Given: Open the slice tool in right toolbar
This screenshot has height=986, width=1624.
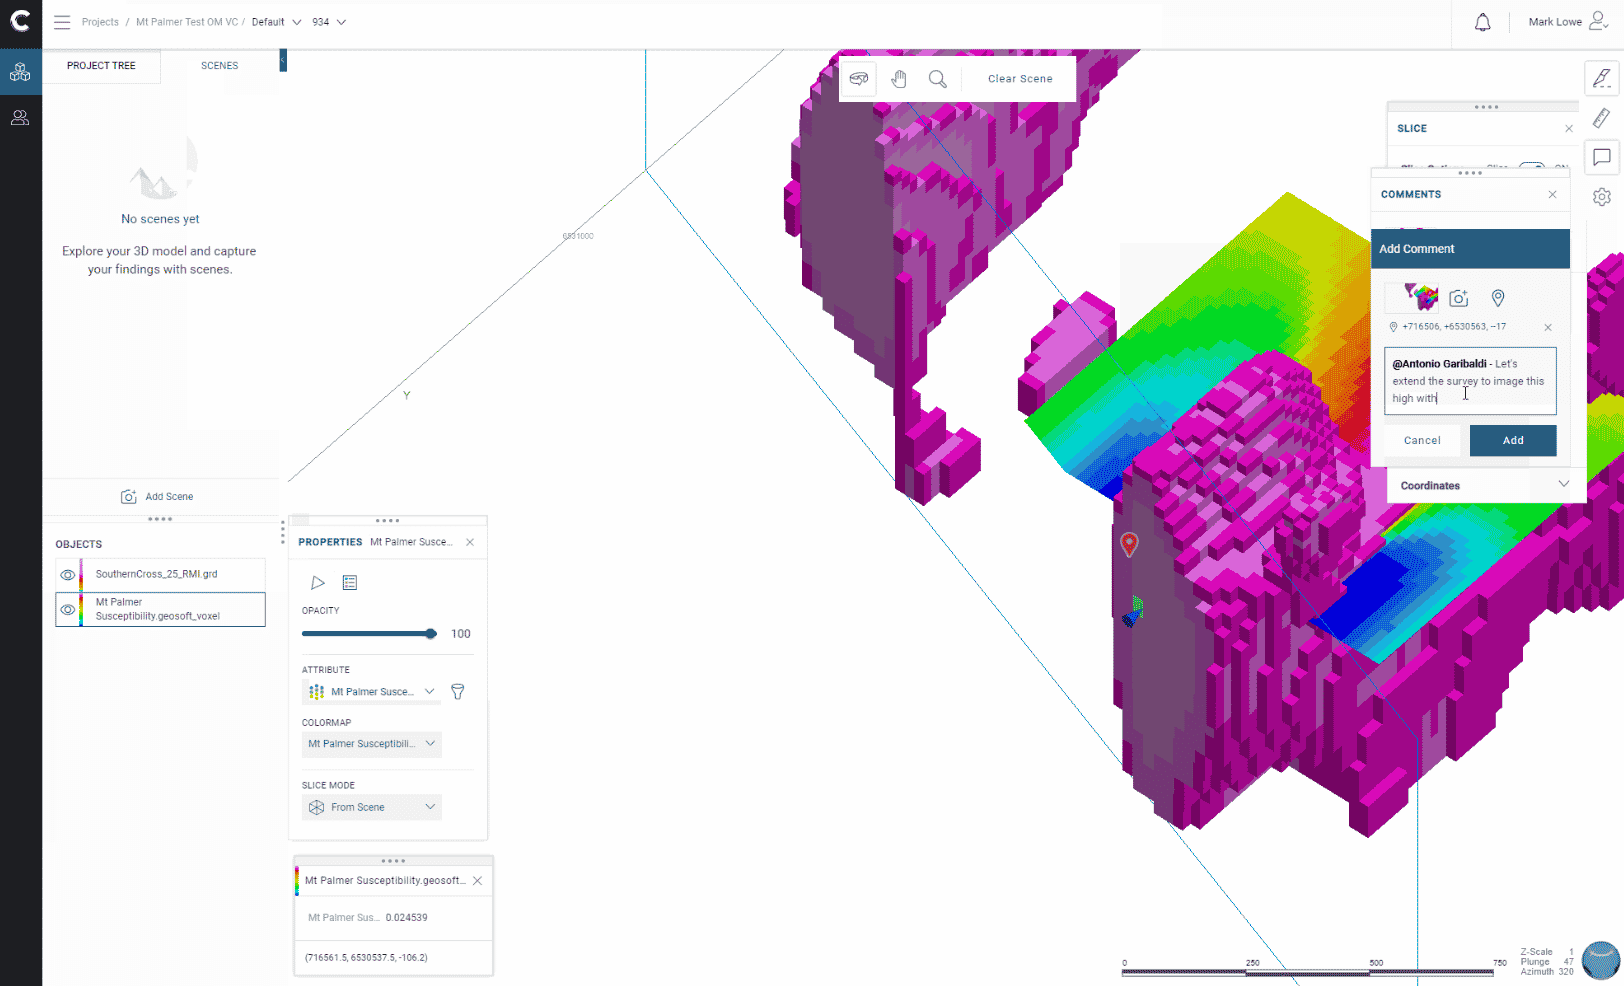Looking at the screenshot, I should coord(1602,78).
